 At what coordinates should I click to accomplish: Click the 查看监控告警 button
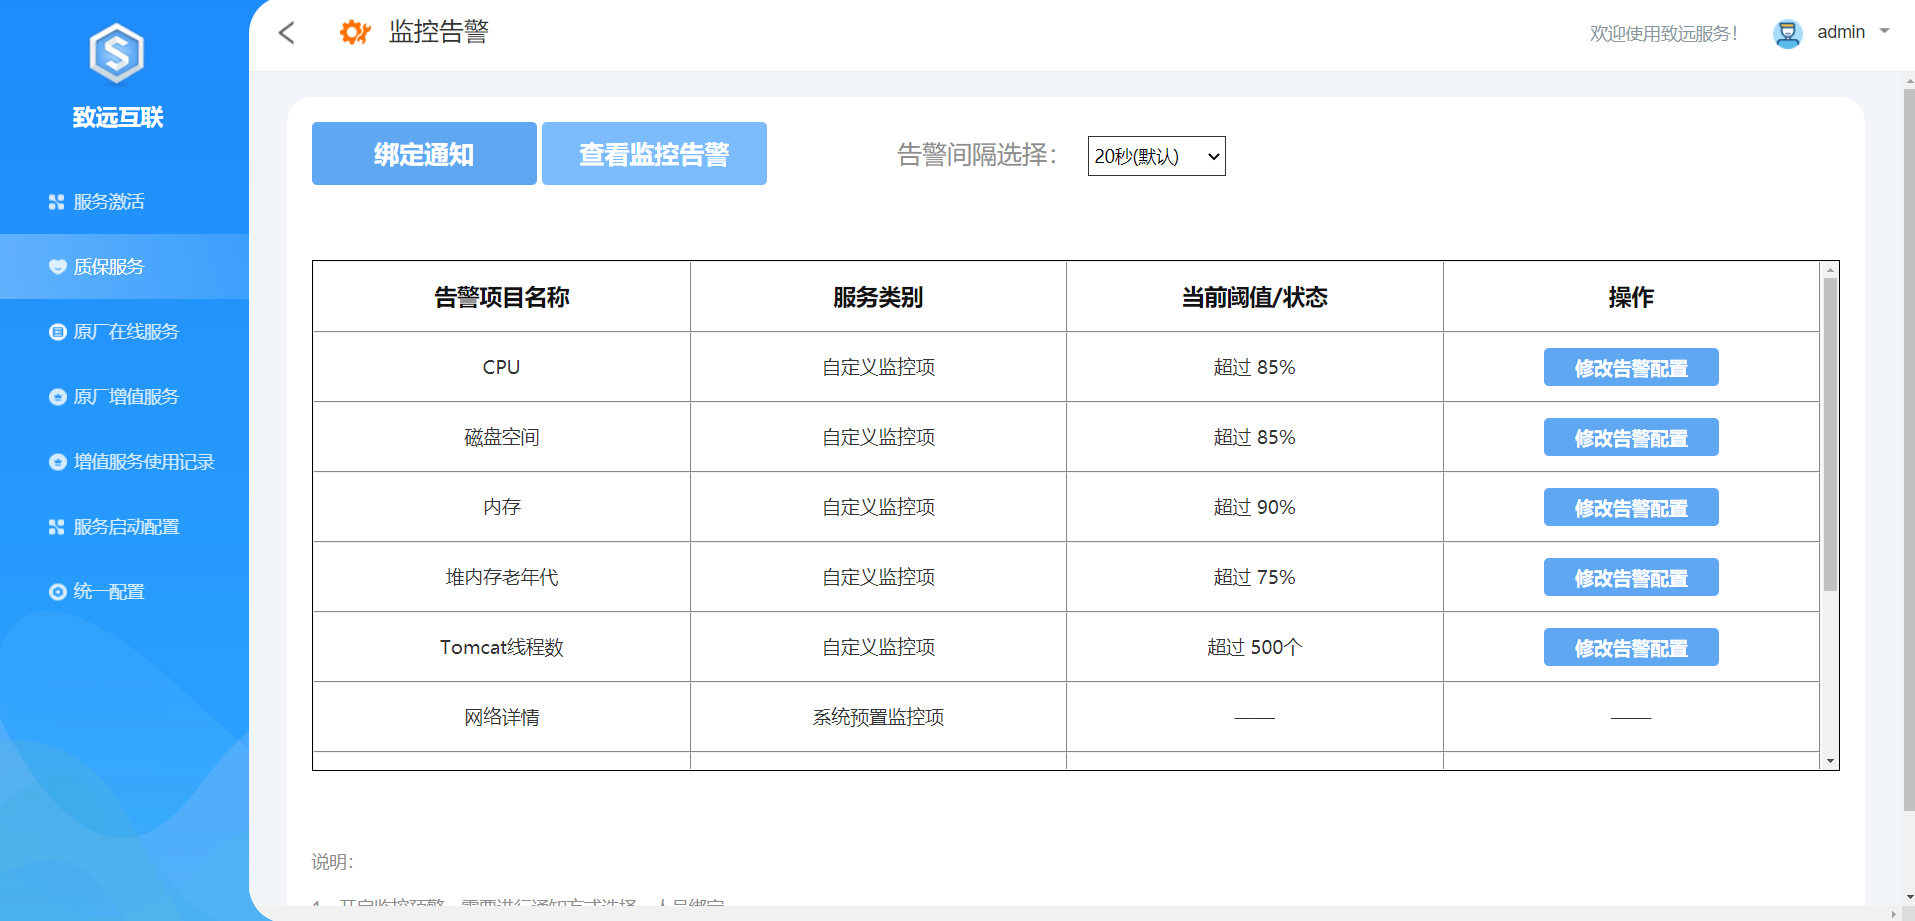[654, 154]
